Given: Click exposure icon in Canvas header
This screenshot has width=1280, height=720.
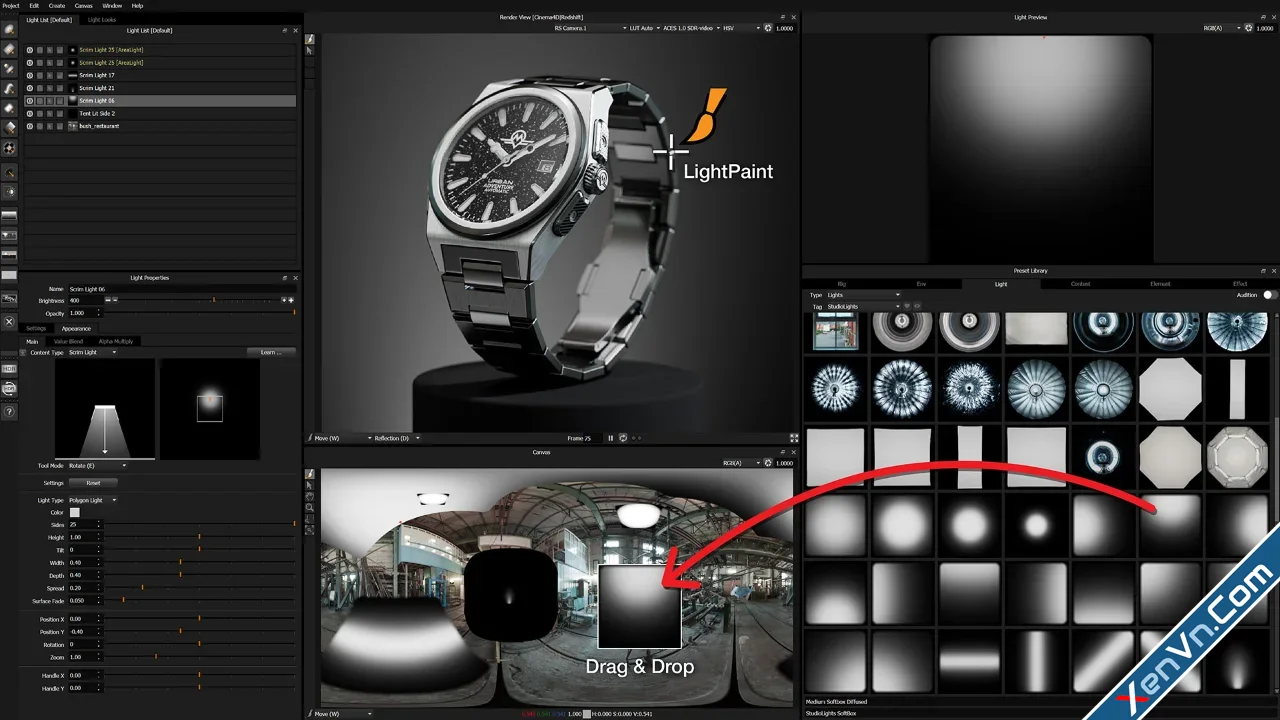Looking at the screenshot, I should coord(768,463).
